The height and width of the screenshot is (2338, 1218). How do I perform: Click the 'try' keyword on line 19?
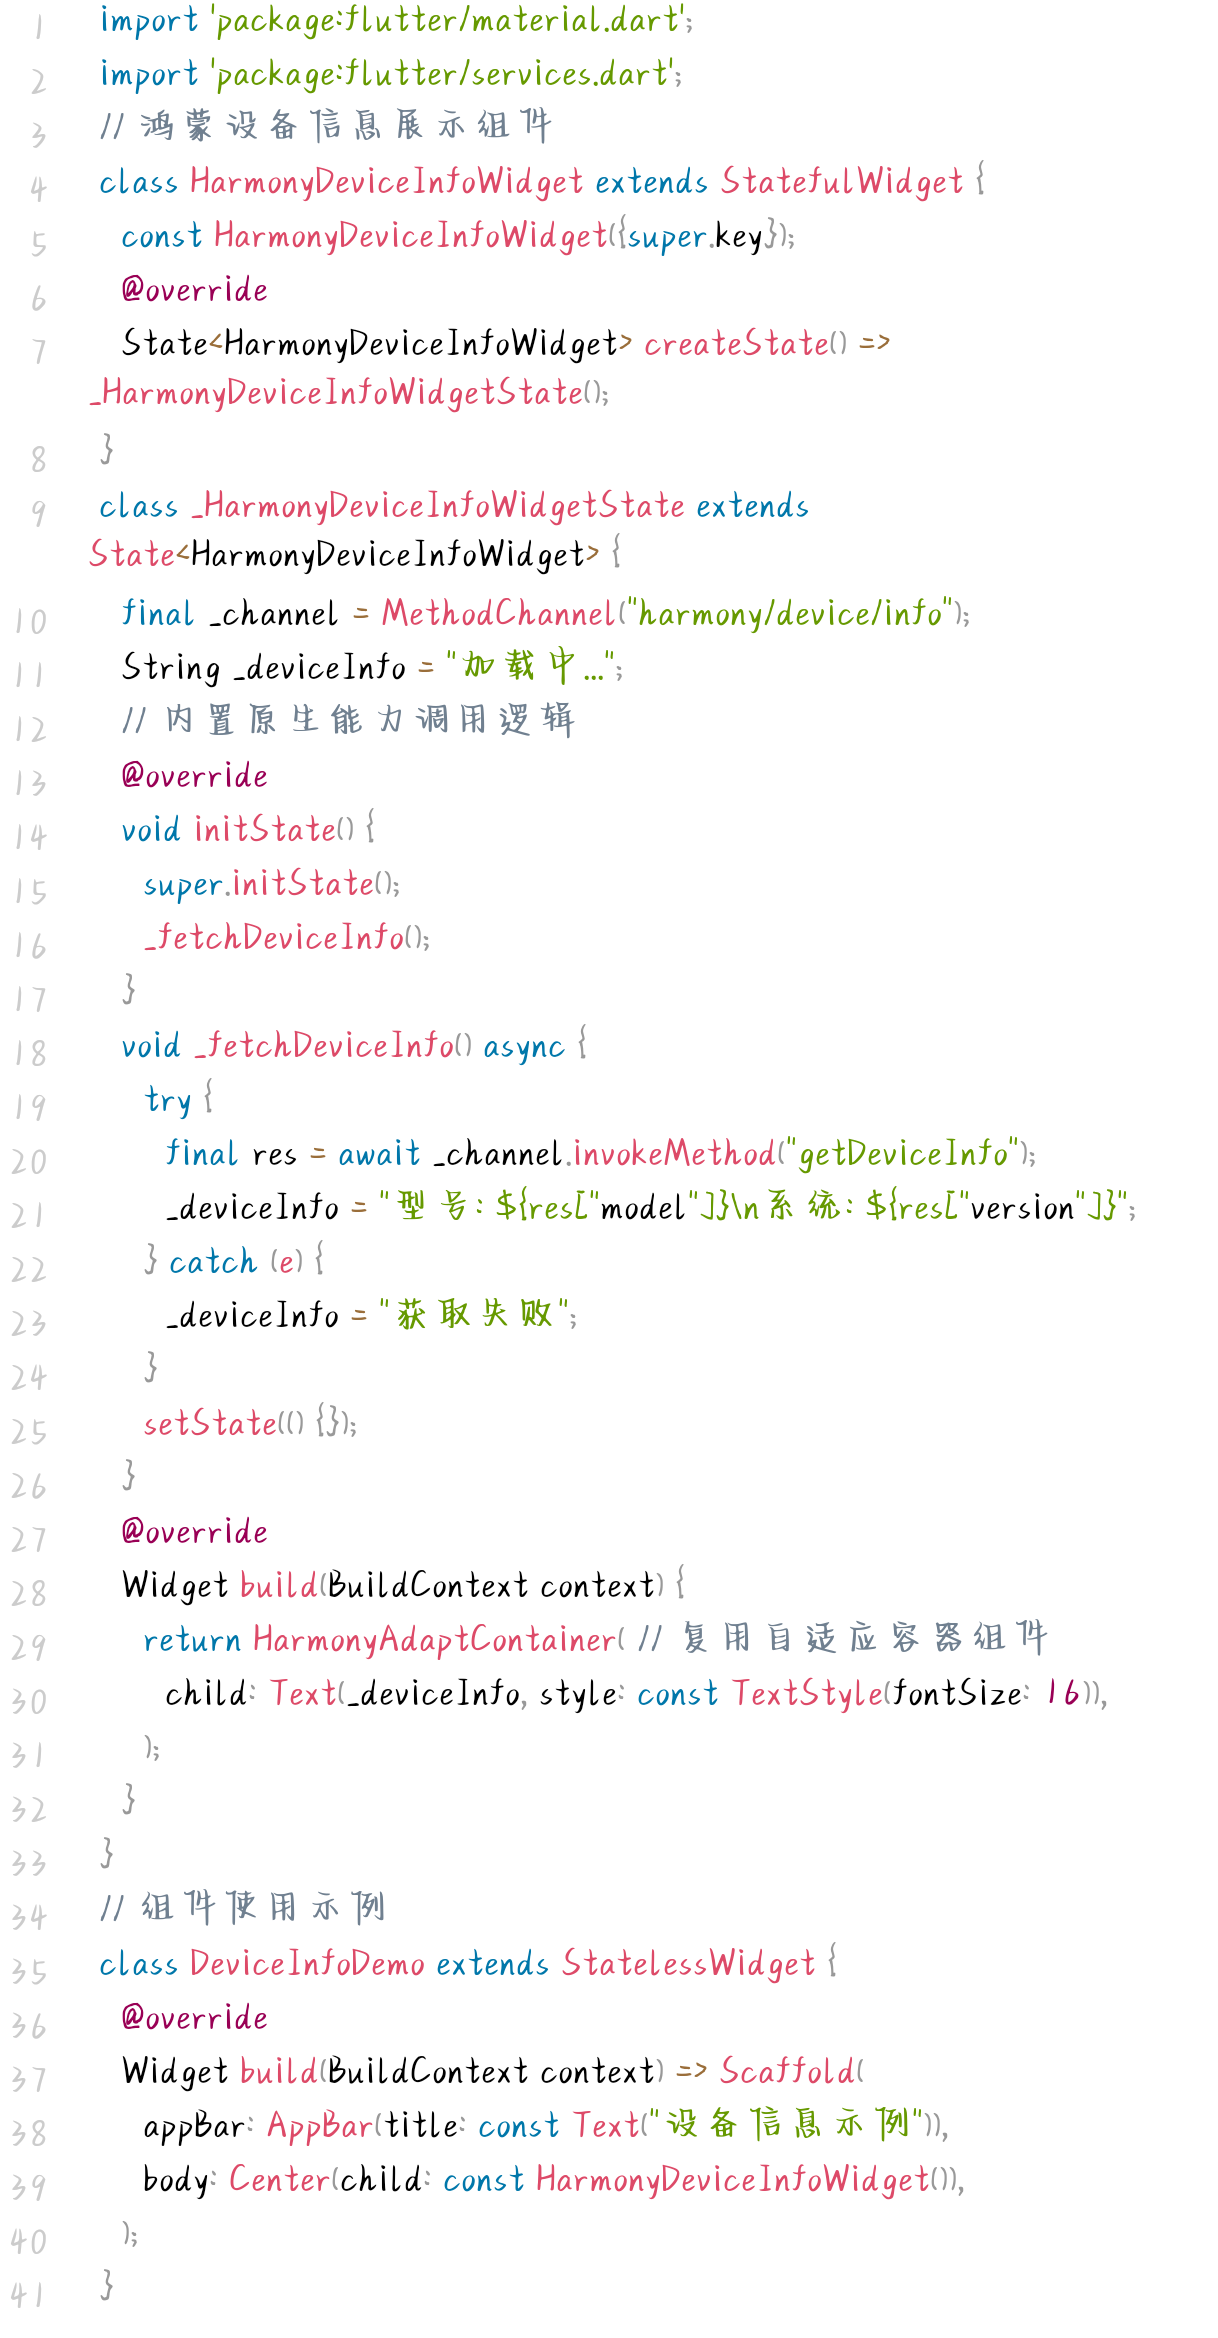coord(167,1101)
